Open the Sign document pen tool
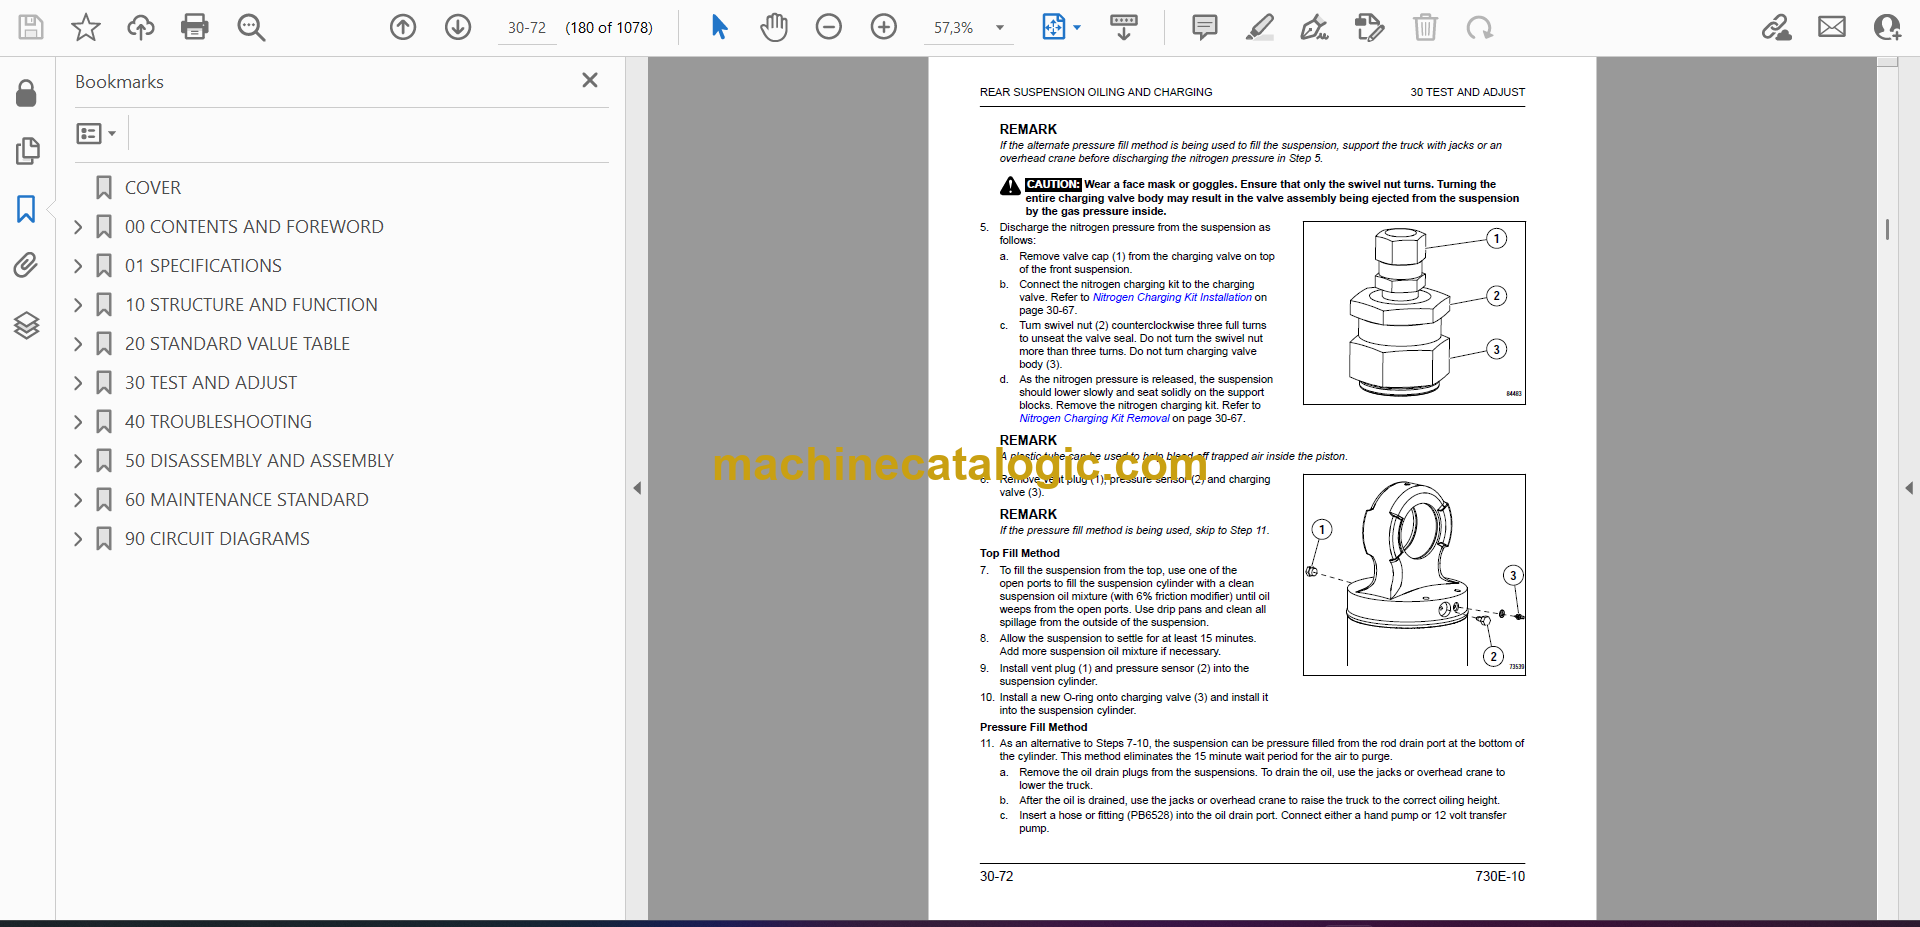Image resolution: width=1920 pixels, height=927 pixels. 1315,27
